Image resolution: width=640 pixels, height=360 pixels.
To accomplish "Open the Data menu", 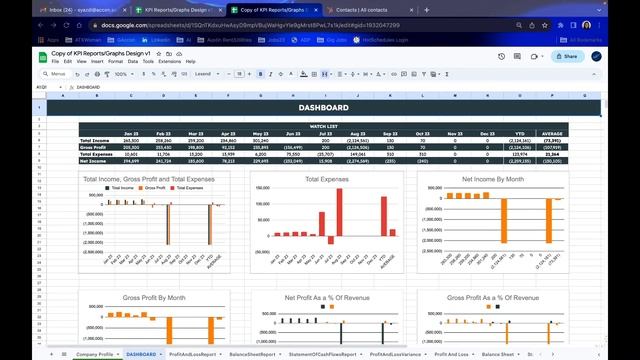I will tap(133, 62).
